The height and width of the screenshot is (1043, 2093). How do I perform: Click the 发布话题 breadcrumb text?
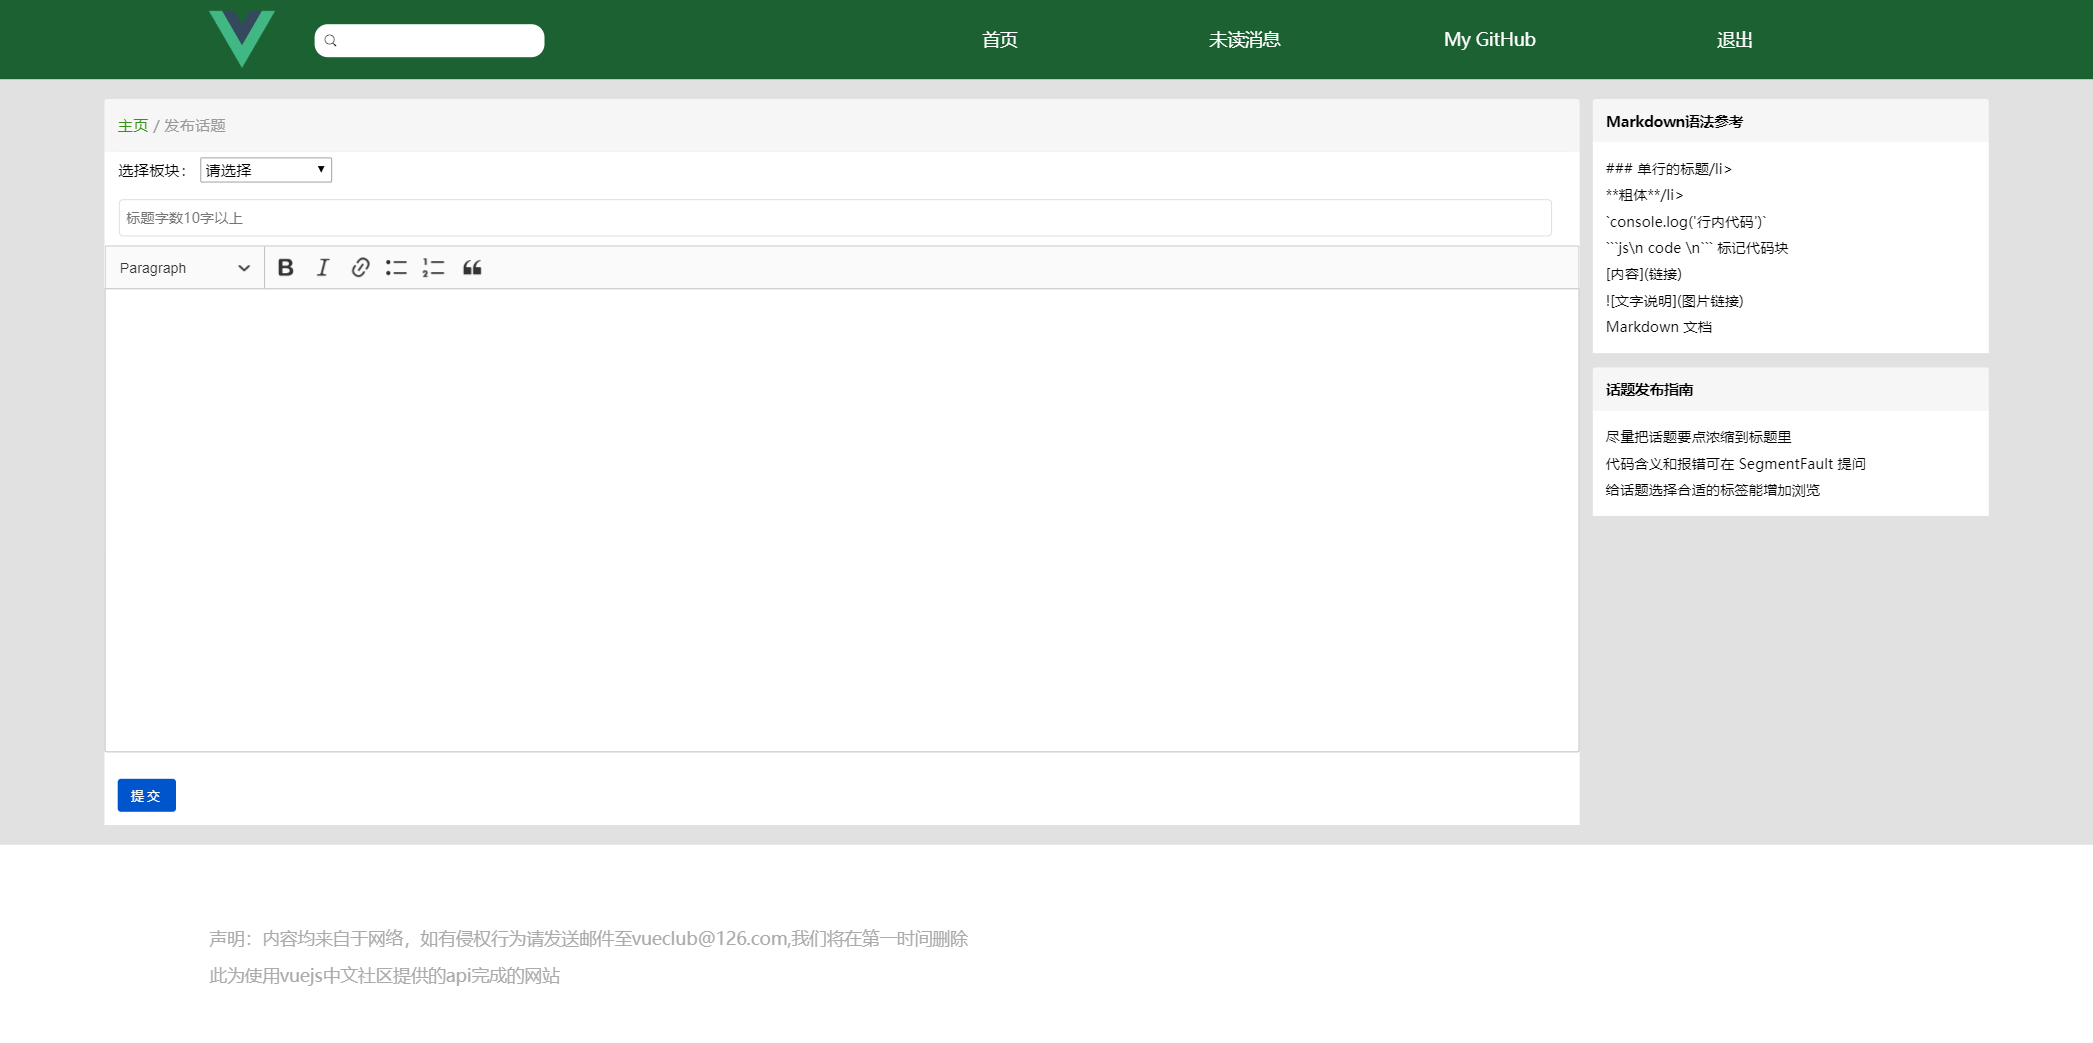click(x=195, y=126)
